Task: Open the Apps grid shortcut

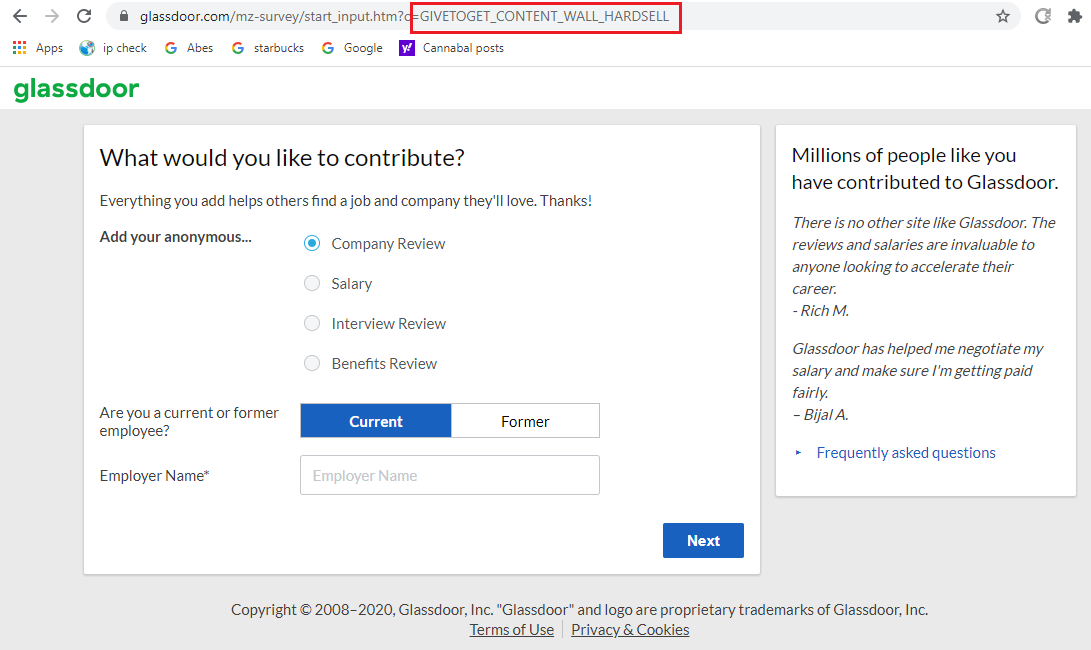Action: (38, 47)
